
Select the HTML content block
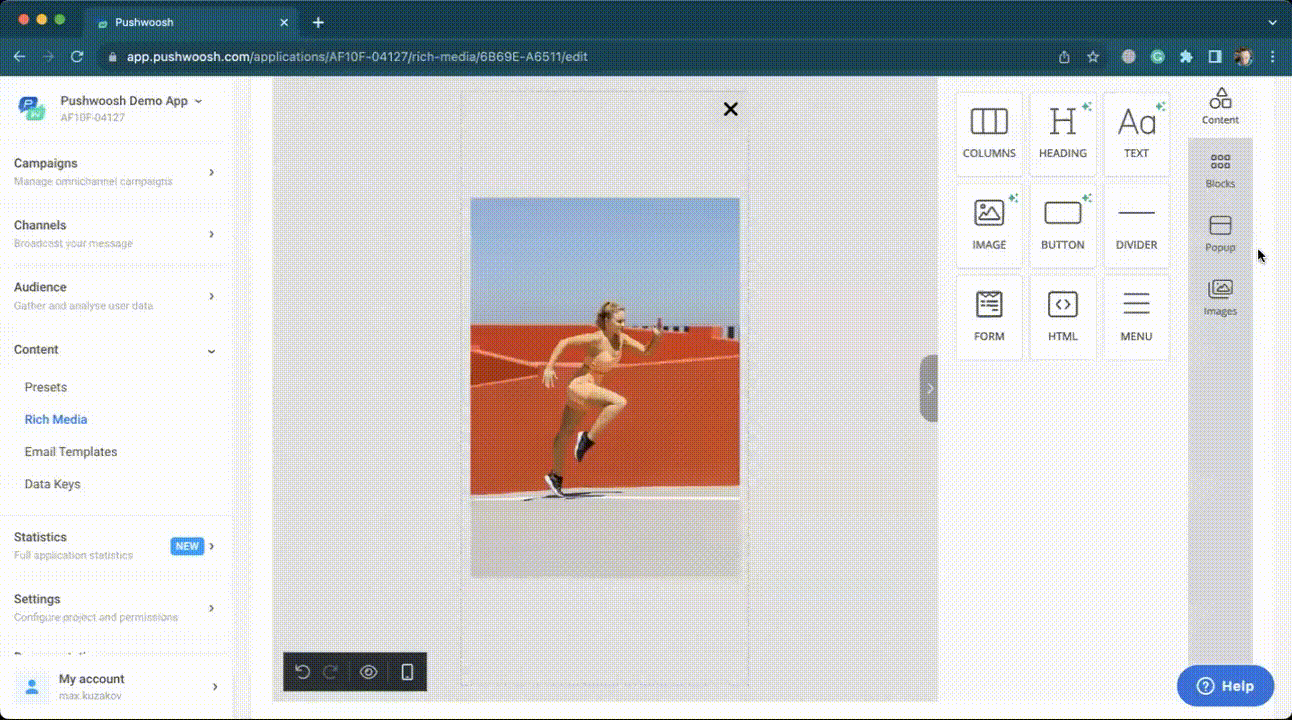pos(1062,317)
